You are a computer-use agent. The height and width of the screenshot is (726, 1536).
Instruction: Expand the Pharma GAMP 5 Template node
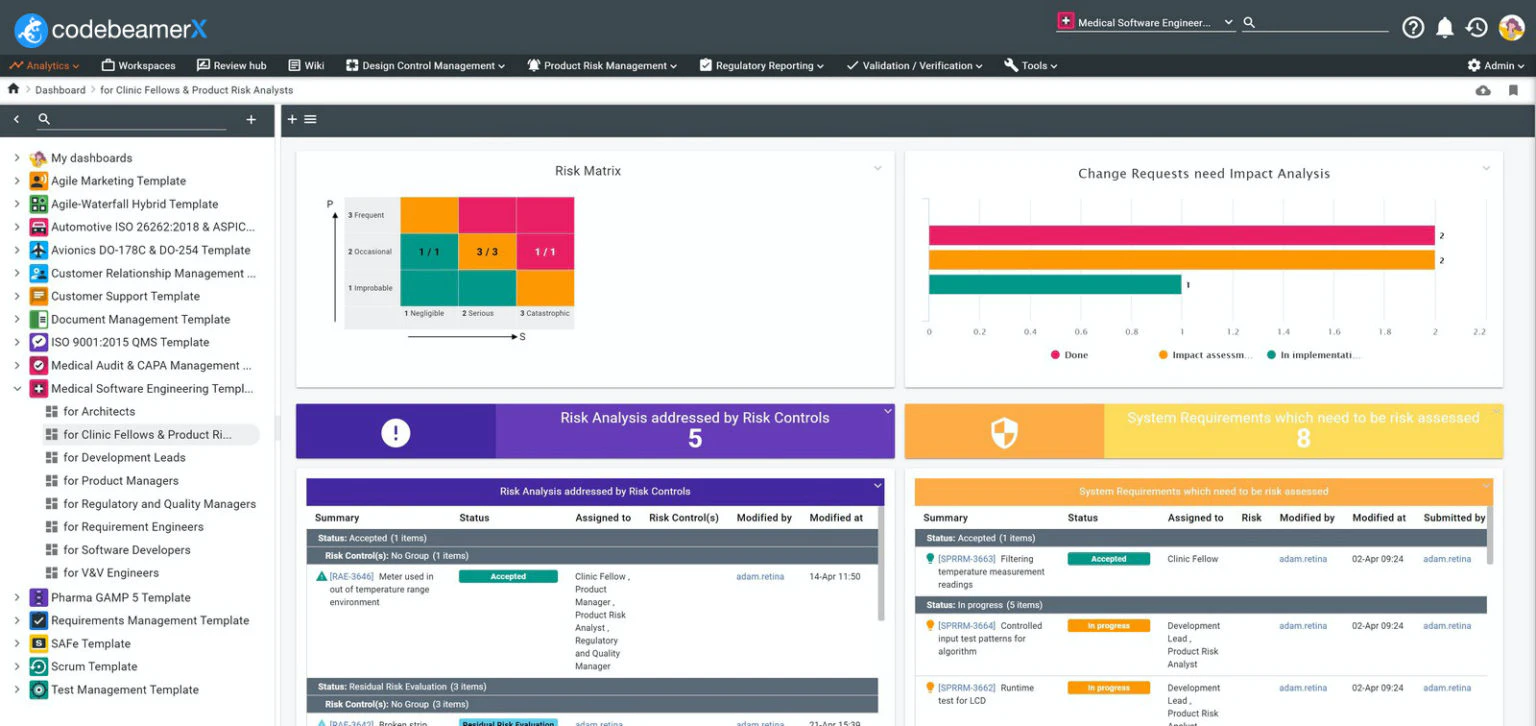(17, 598)
